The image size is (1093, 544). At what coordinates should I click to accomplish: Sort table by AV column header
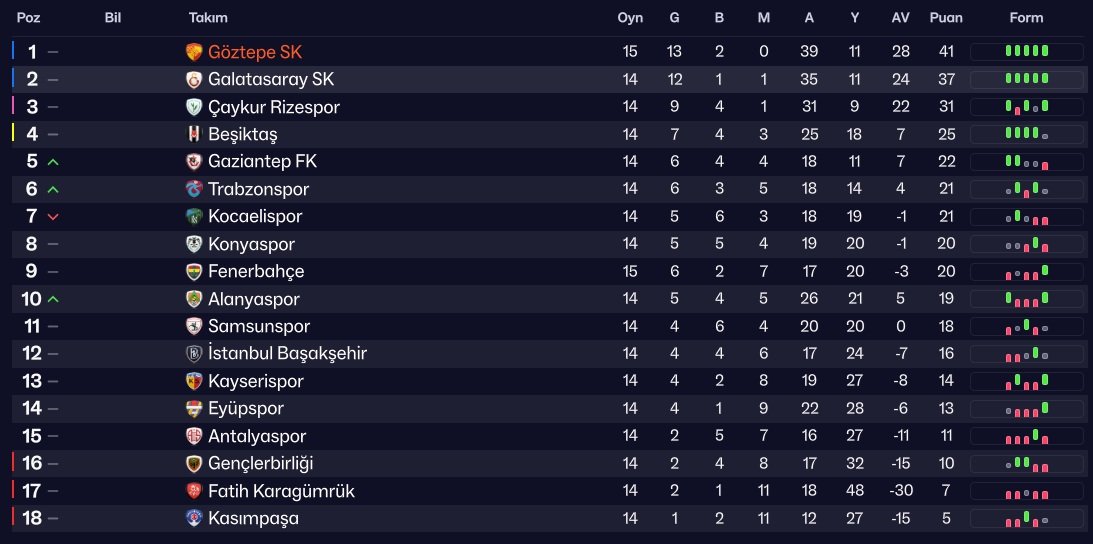901,18
